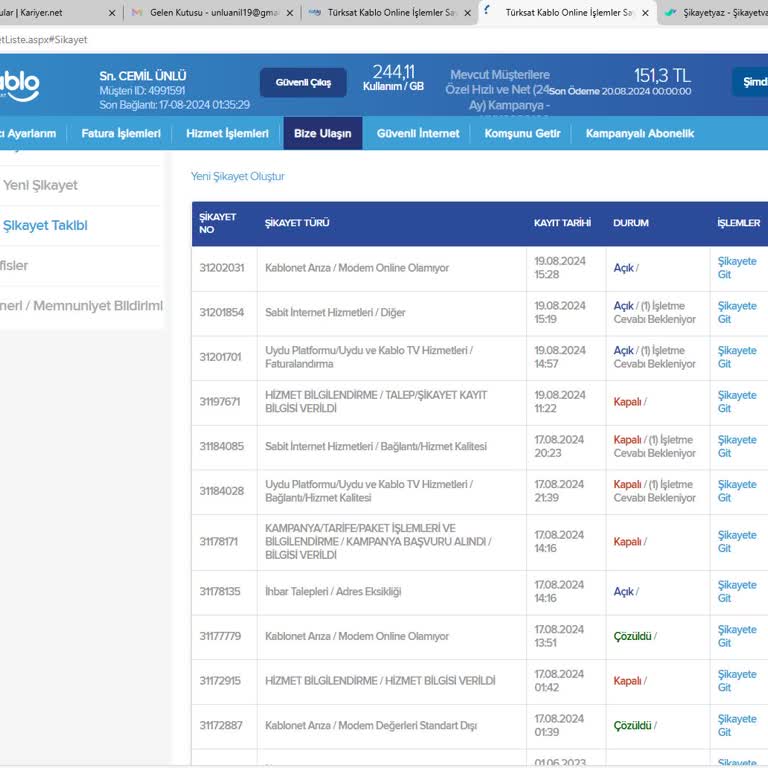Click the Çözüldü status of complaint 31177779
This screenshot has width=768, height=768.
coord(632,636)
